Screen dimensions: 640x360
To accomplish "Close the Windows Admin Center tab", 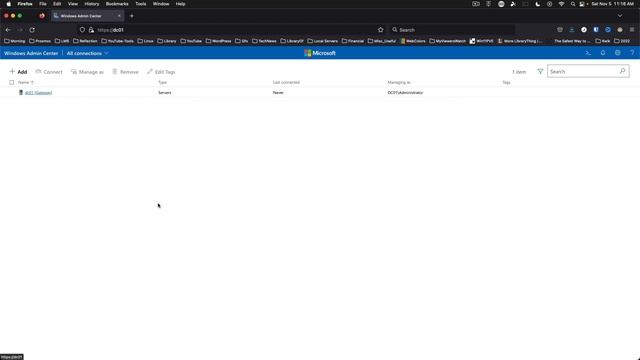I will point(119,16).
